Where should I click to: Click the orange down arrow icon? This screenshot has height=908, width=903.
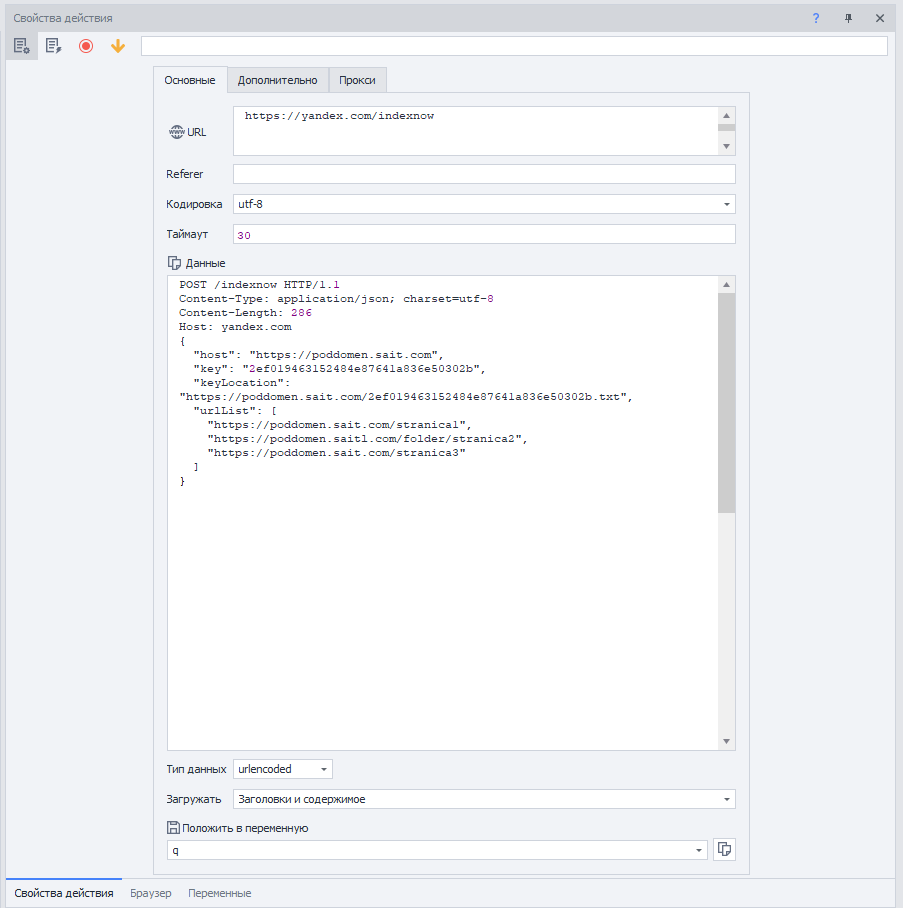coord(118,46)
